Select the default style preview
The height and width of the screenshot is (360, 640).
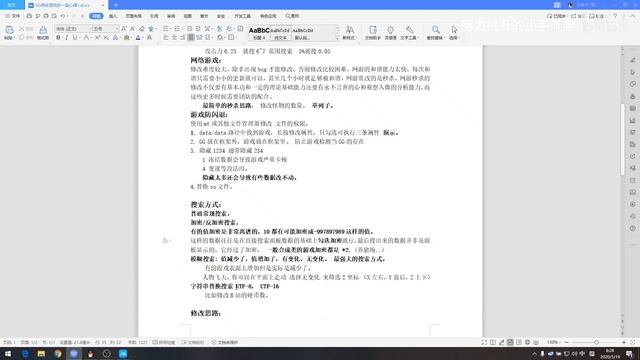tap(302, 33)
